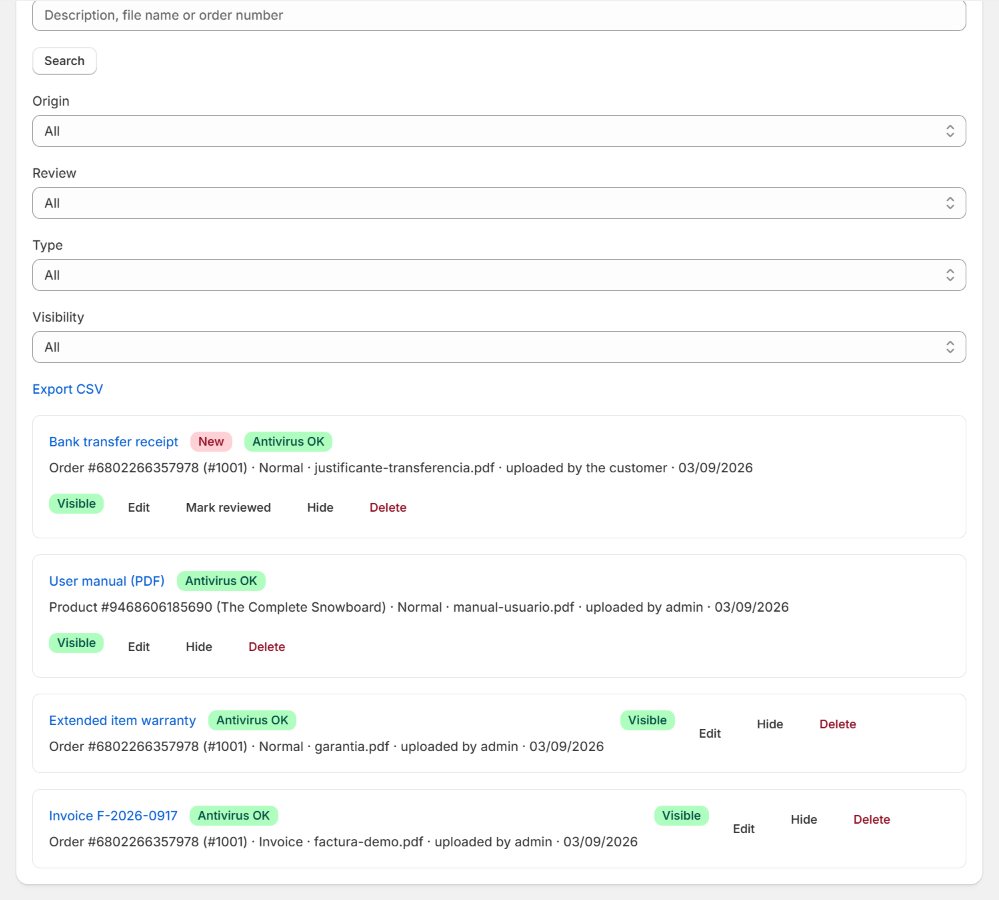Hide the Invoice F-2026-0917 document
Image resolution: width=999 pixels, height=900 pixels.
[804, 820]
